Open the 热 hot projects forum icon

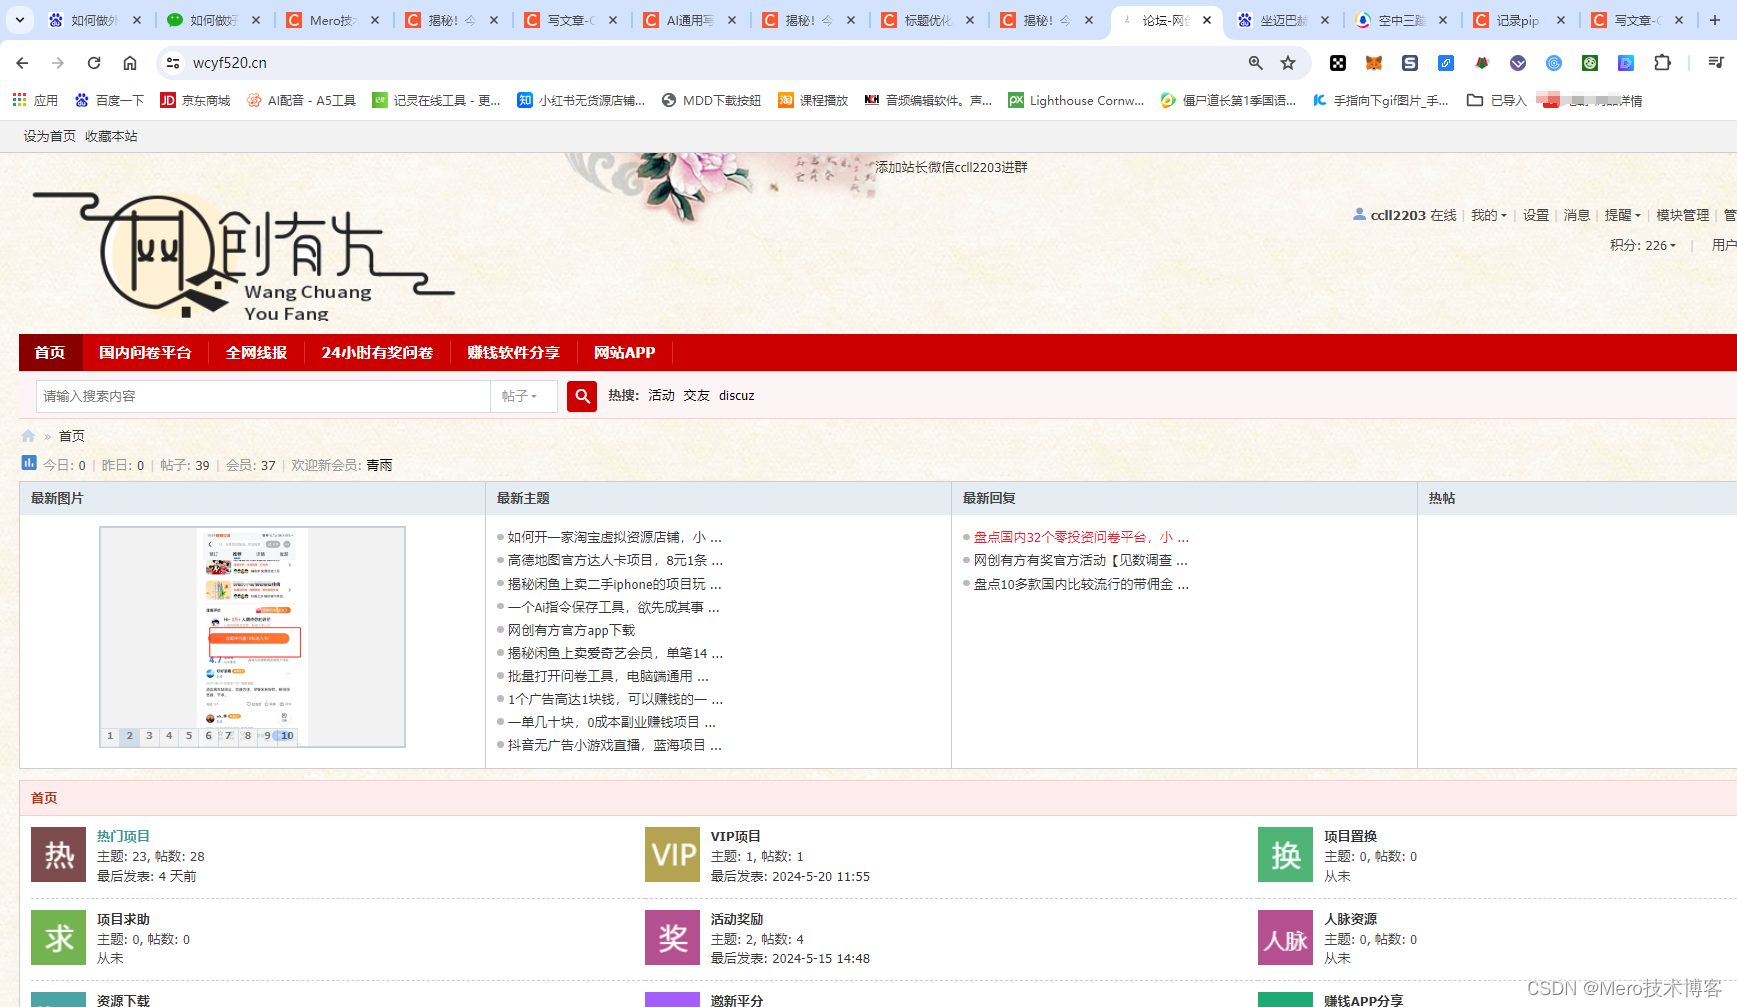(x=58, y=855)
